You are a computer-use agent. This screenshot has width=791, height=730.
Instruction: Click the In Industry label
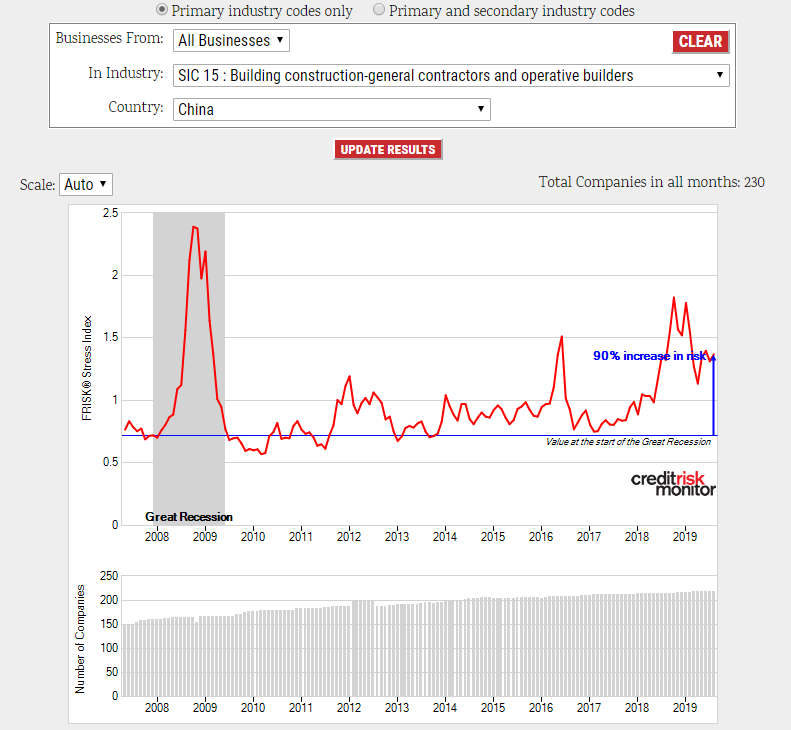(126, 73)
